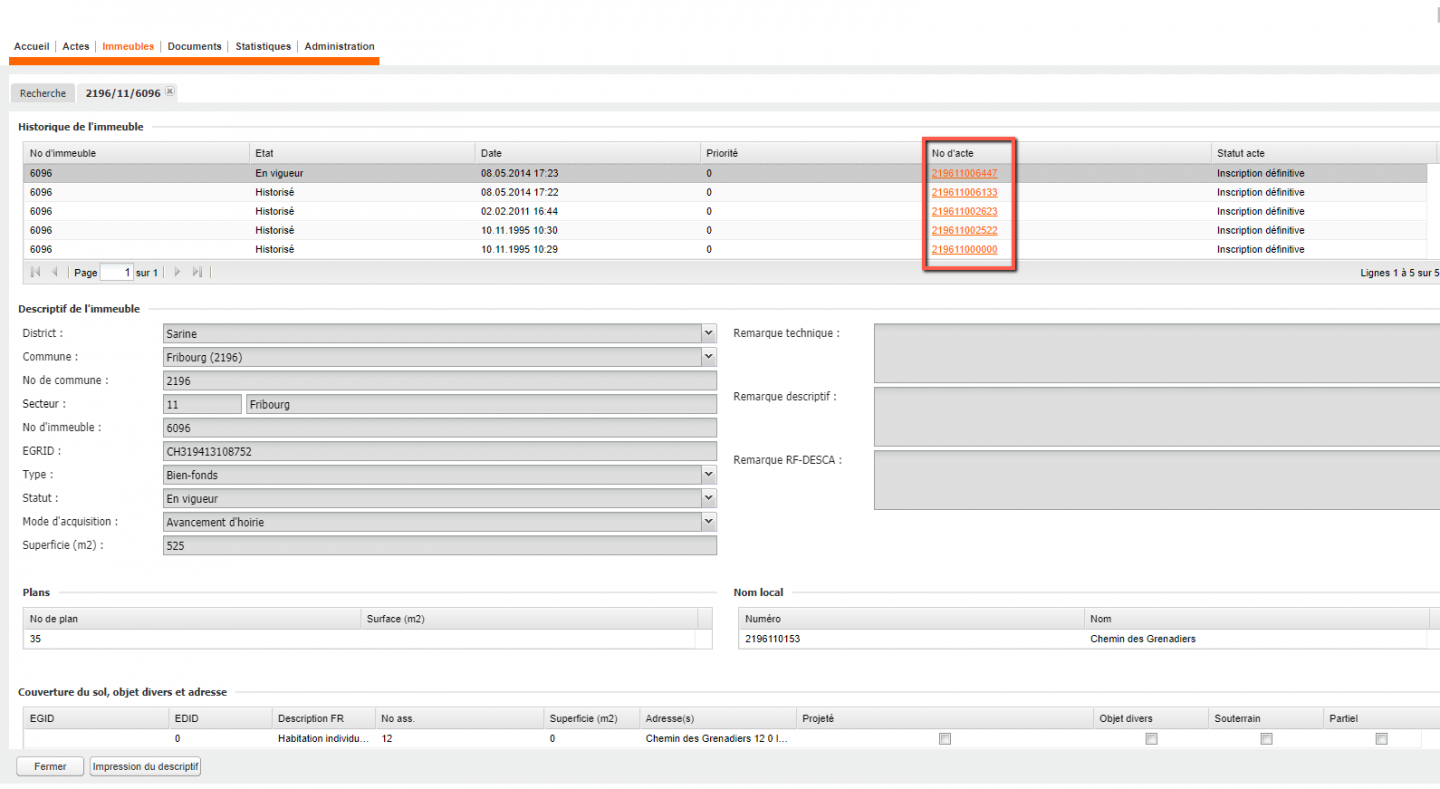The width and height of the screenshot is (1440, 789).
Task: Check the Souterrain checkbox
Action: [1266, 739]
